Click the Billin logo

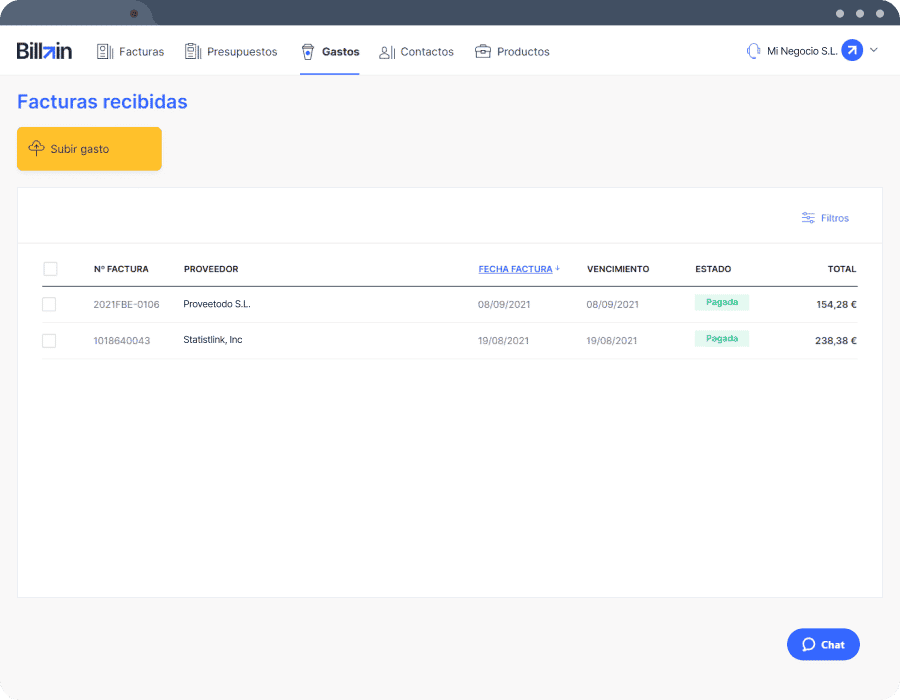click(44, 51)
